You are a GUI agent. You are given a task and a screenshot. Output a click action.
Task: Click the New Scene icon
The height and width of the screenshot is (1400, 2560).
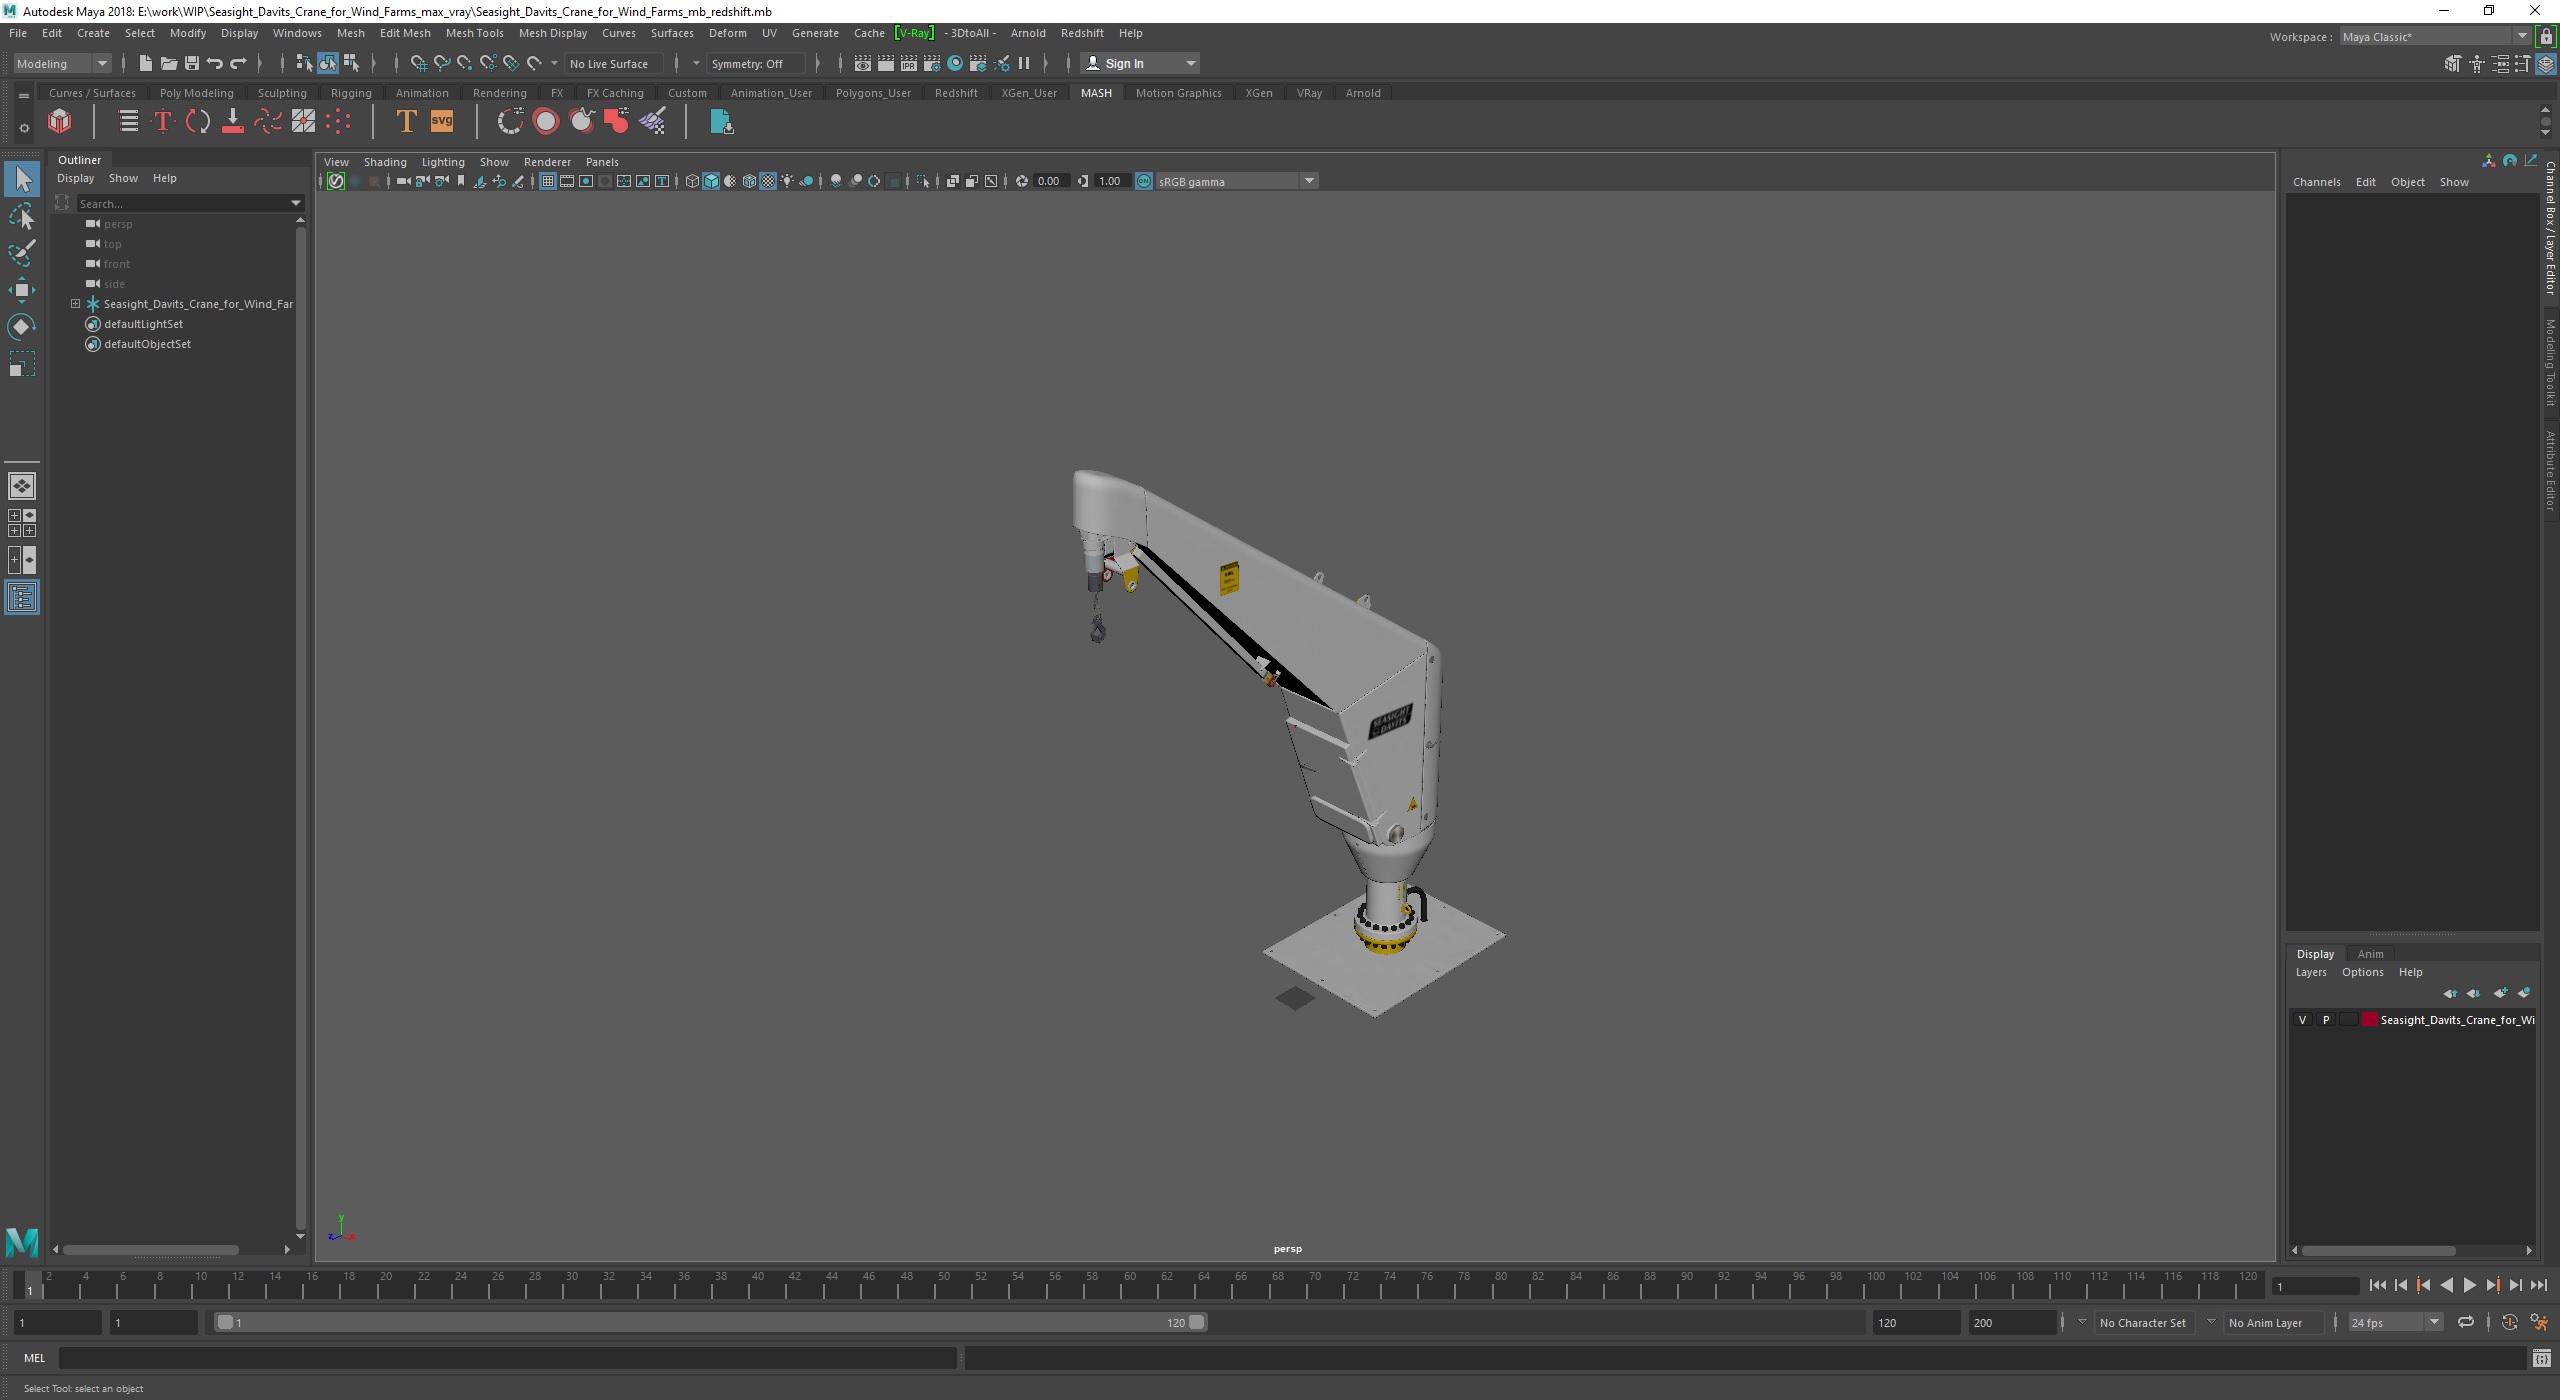pyautogui.click(x=145, y=63)
